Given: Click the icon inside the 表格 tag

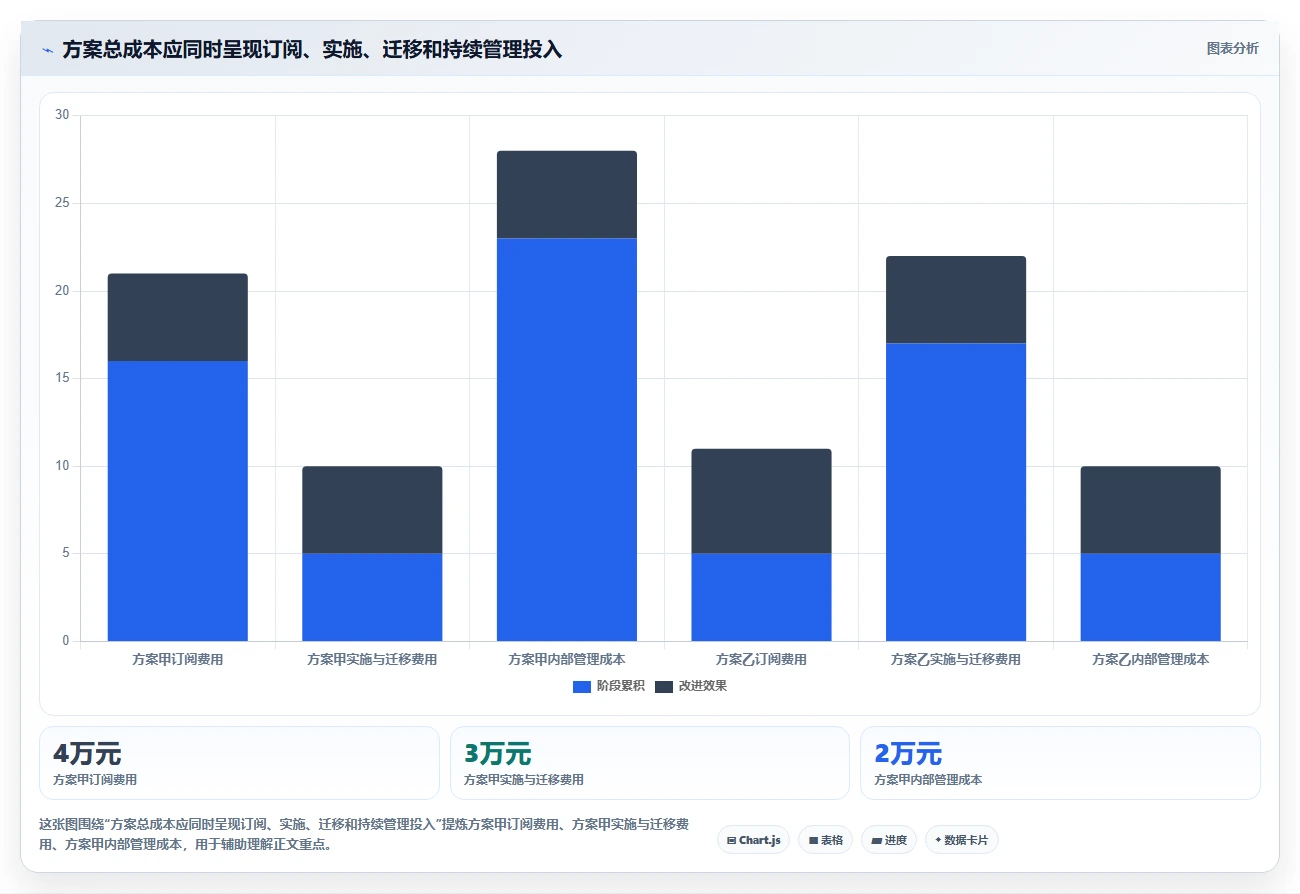Looking at the screenshot, I should point(813,840).
